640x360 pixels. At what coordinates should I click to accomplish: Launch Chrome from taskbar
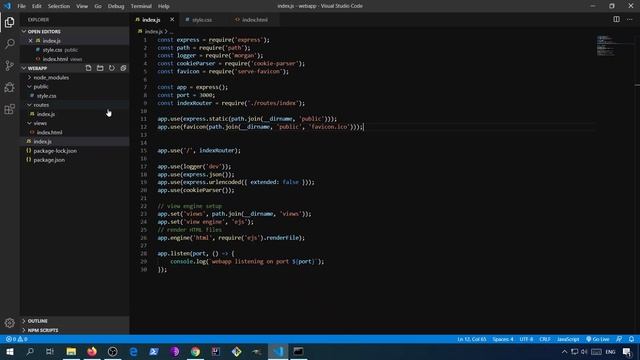tap(196, 351)
